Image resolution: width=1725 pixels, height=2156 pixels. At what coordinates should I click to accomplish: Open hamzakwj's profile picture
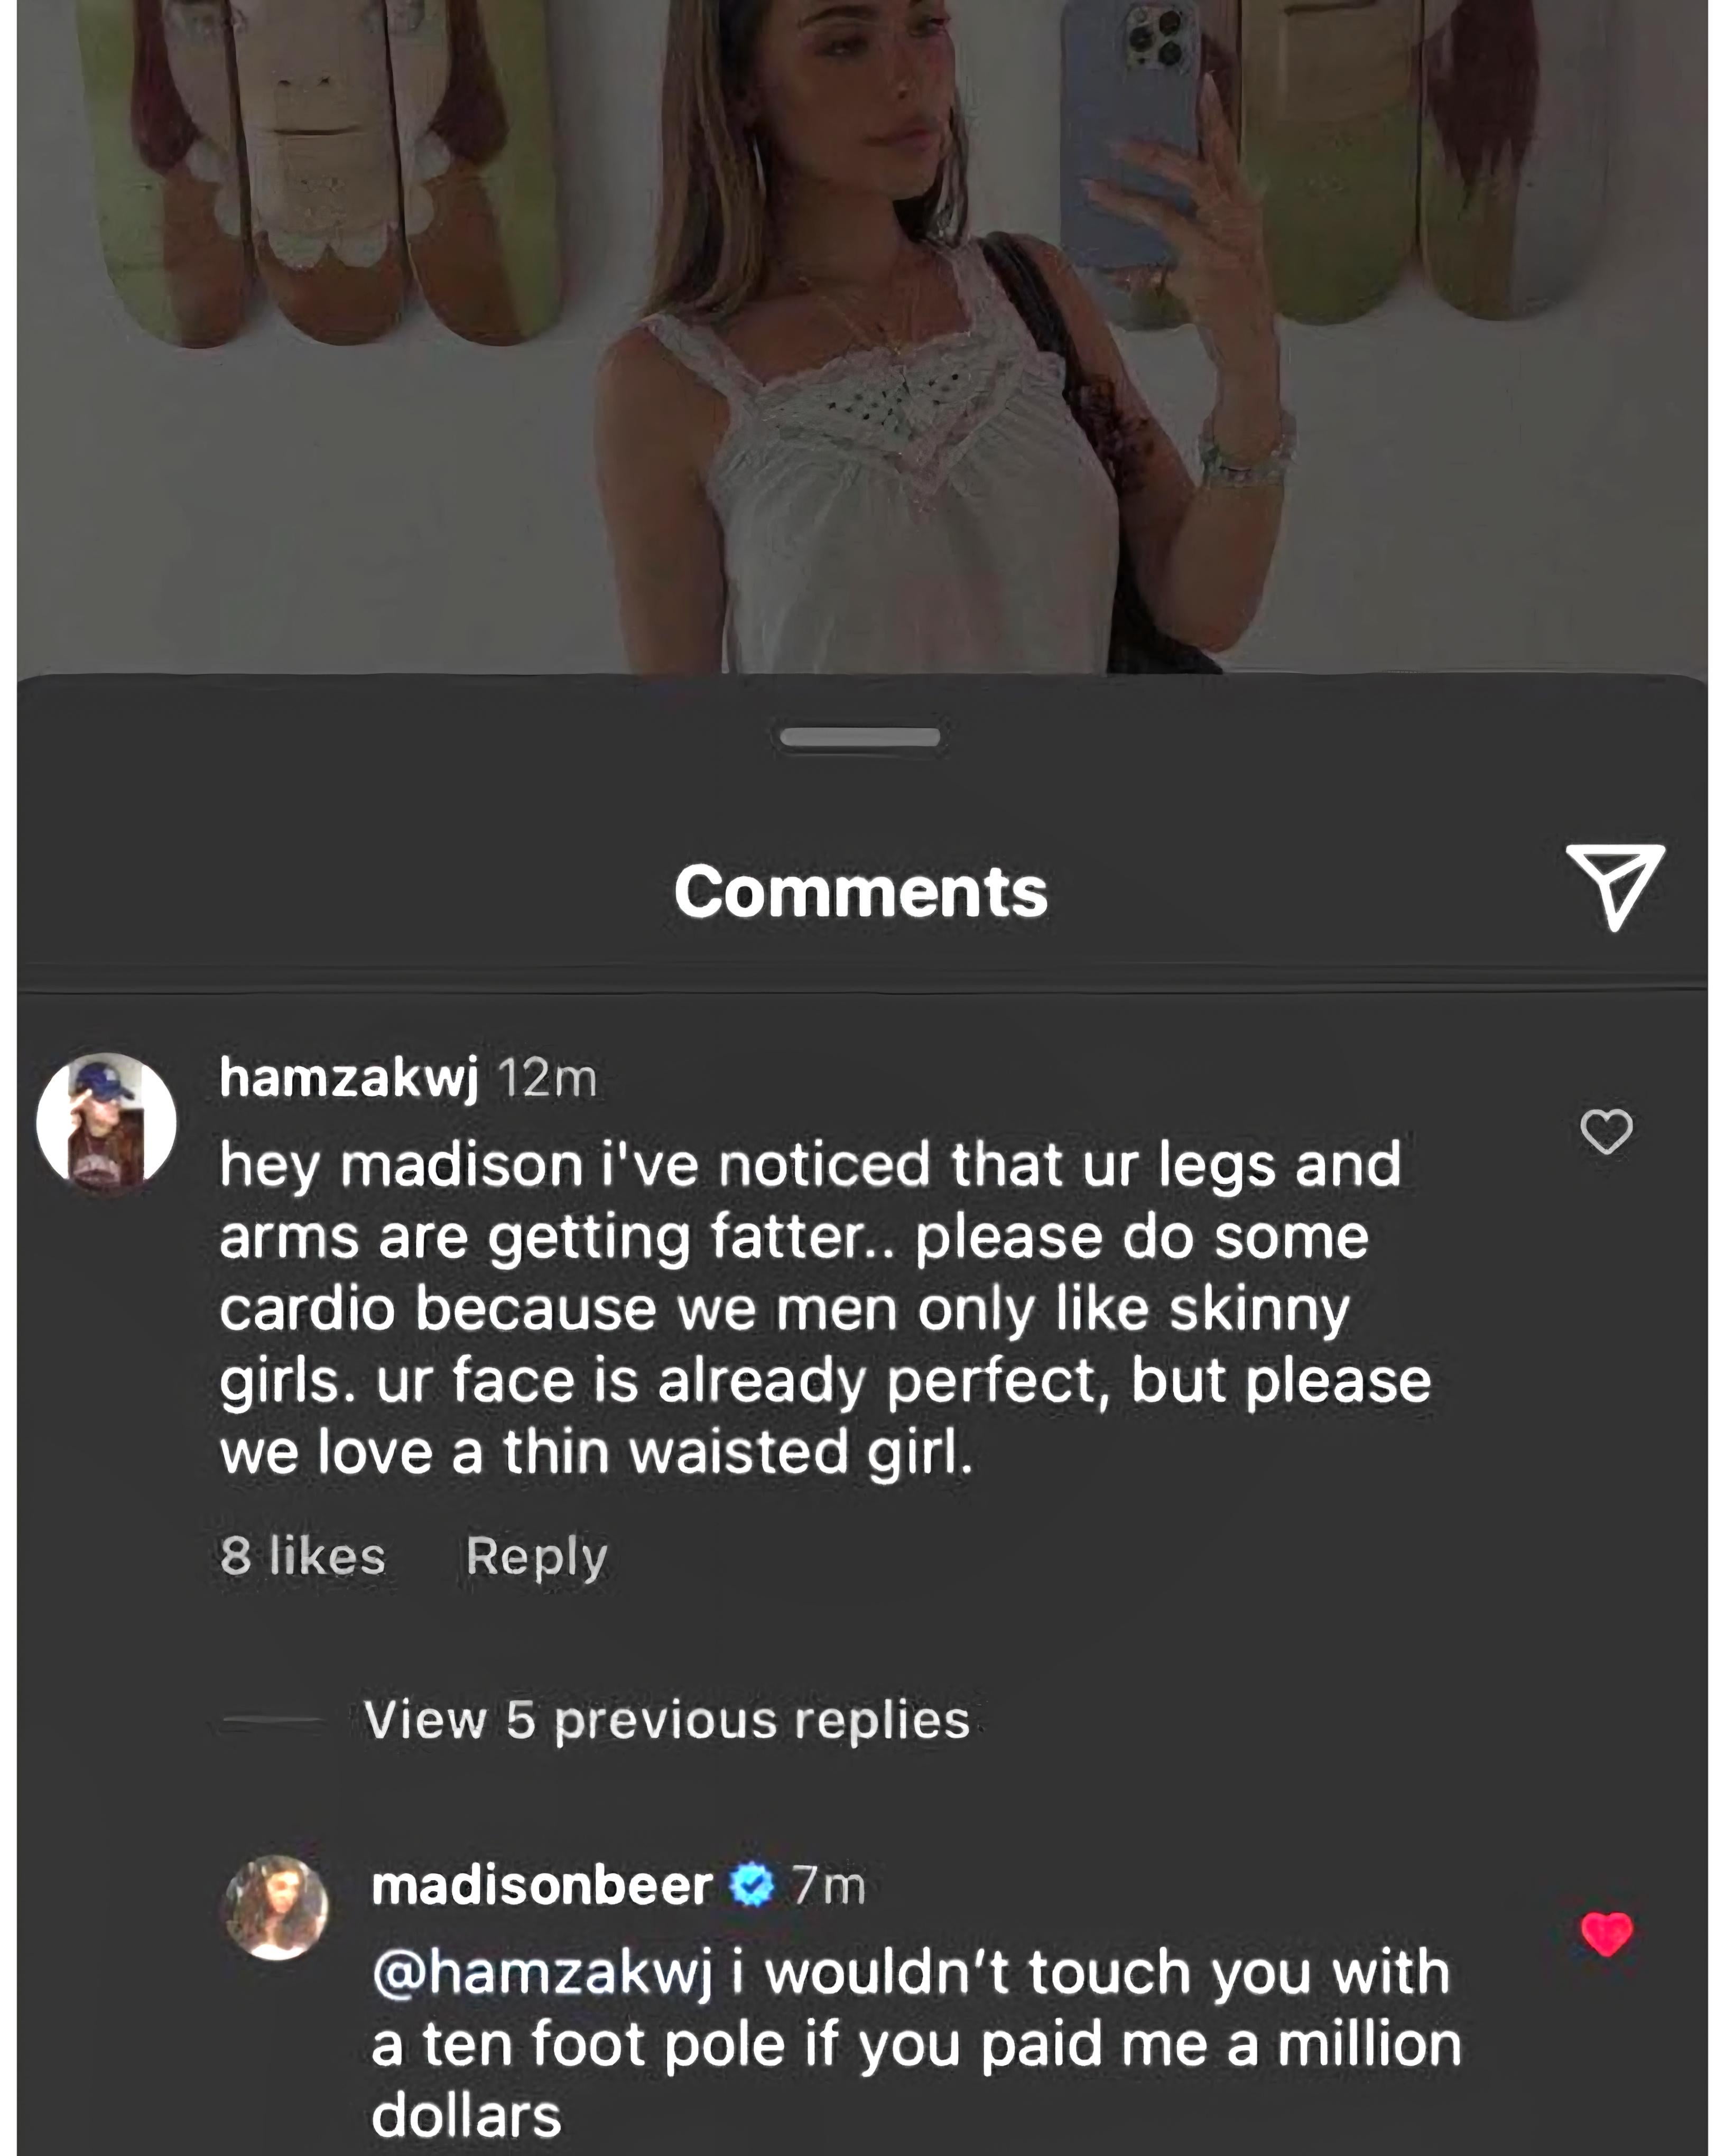tap(106, 1123)
